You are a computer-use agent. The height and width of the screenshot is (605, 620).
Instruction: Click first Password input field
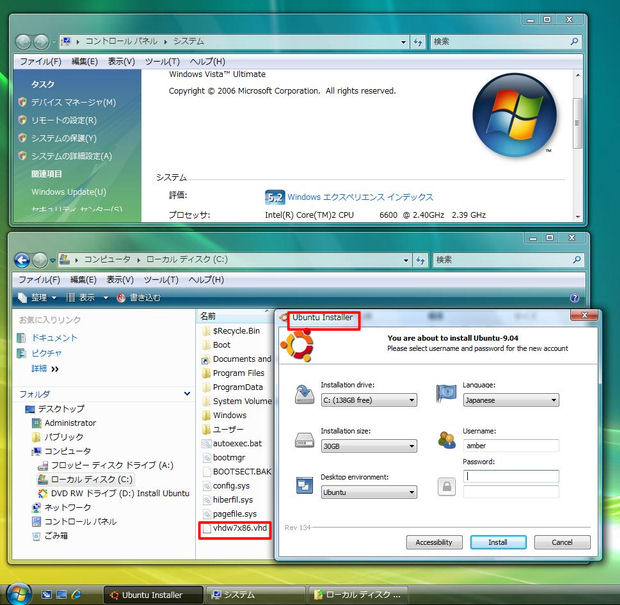[511, 476]
